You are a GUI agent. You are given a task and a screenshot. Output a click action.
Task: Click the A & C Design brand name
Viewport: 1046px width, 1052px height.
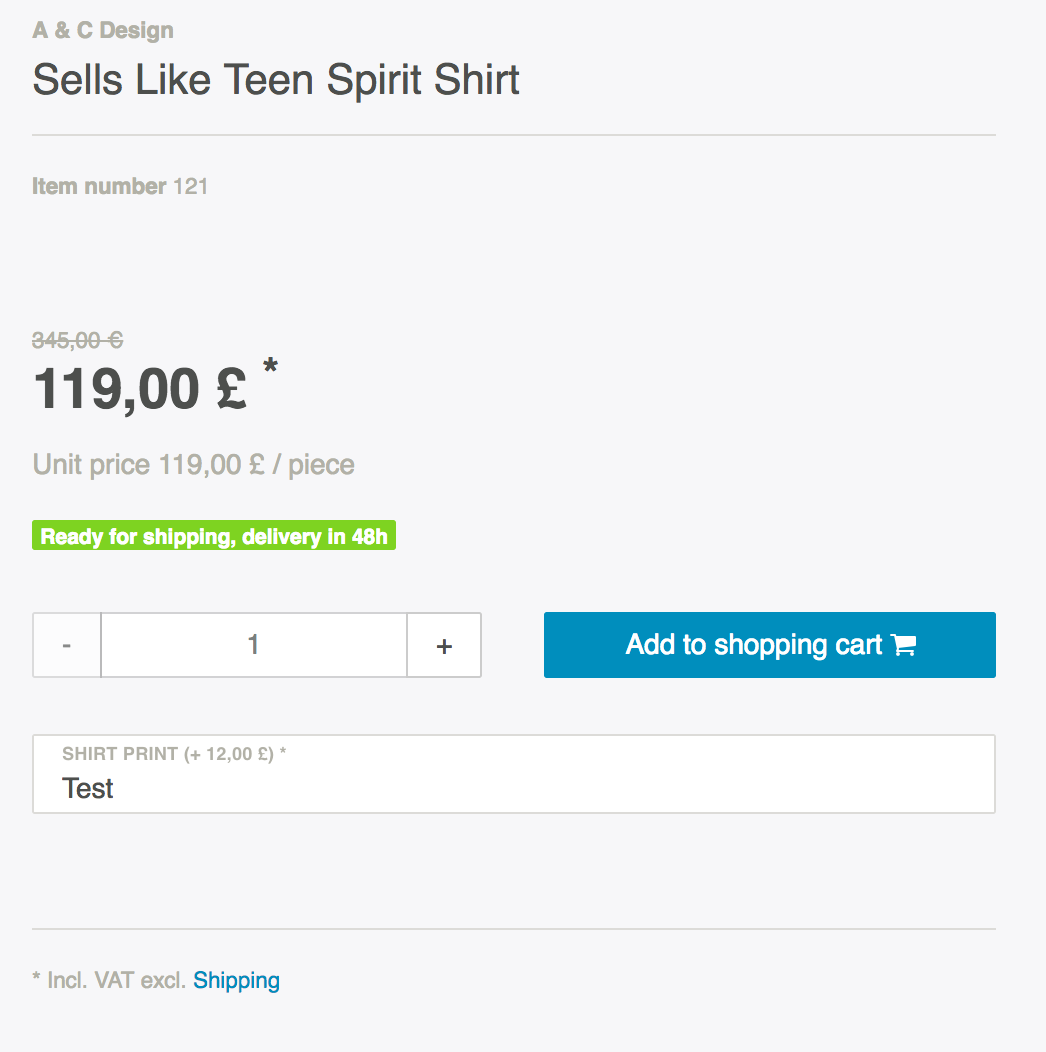point(103,30)
